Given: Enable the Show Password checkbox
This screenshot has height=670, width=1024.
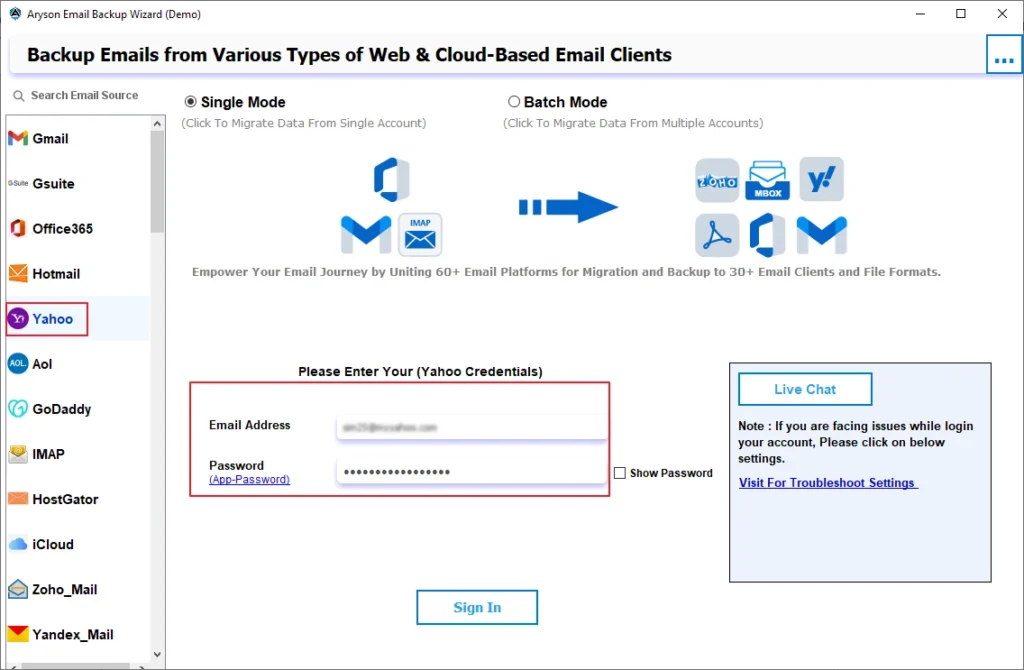Looking at the screenshot, I should pyautogui.click(x=620, y=473).
